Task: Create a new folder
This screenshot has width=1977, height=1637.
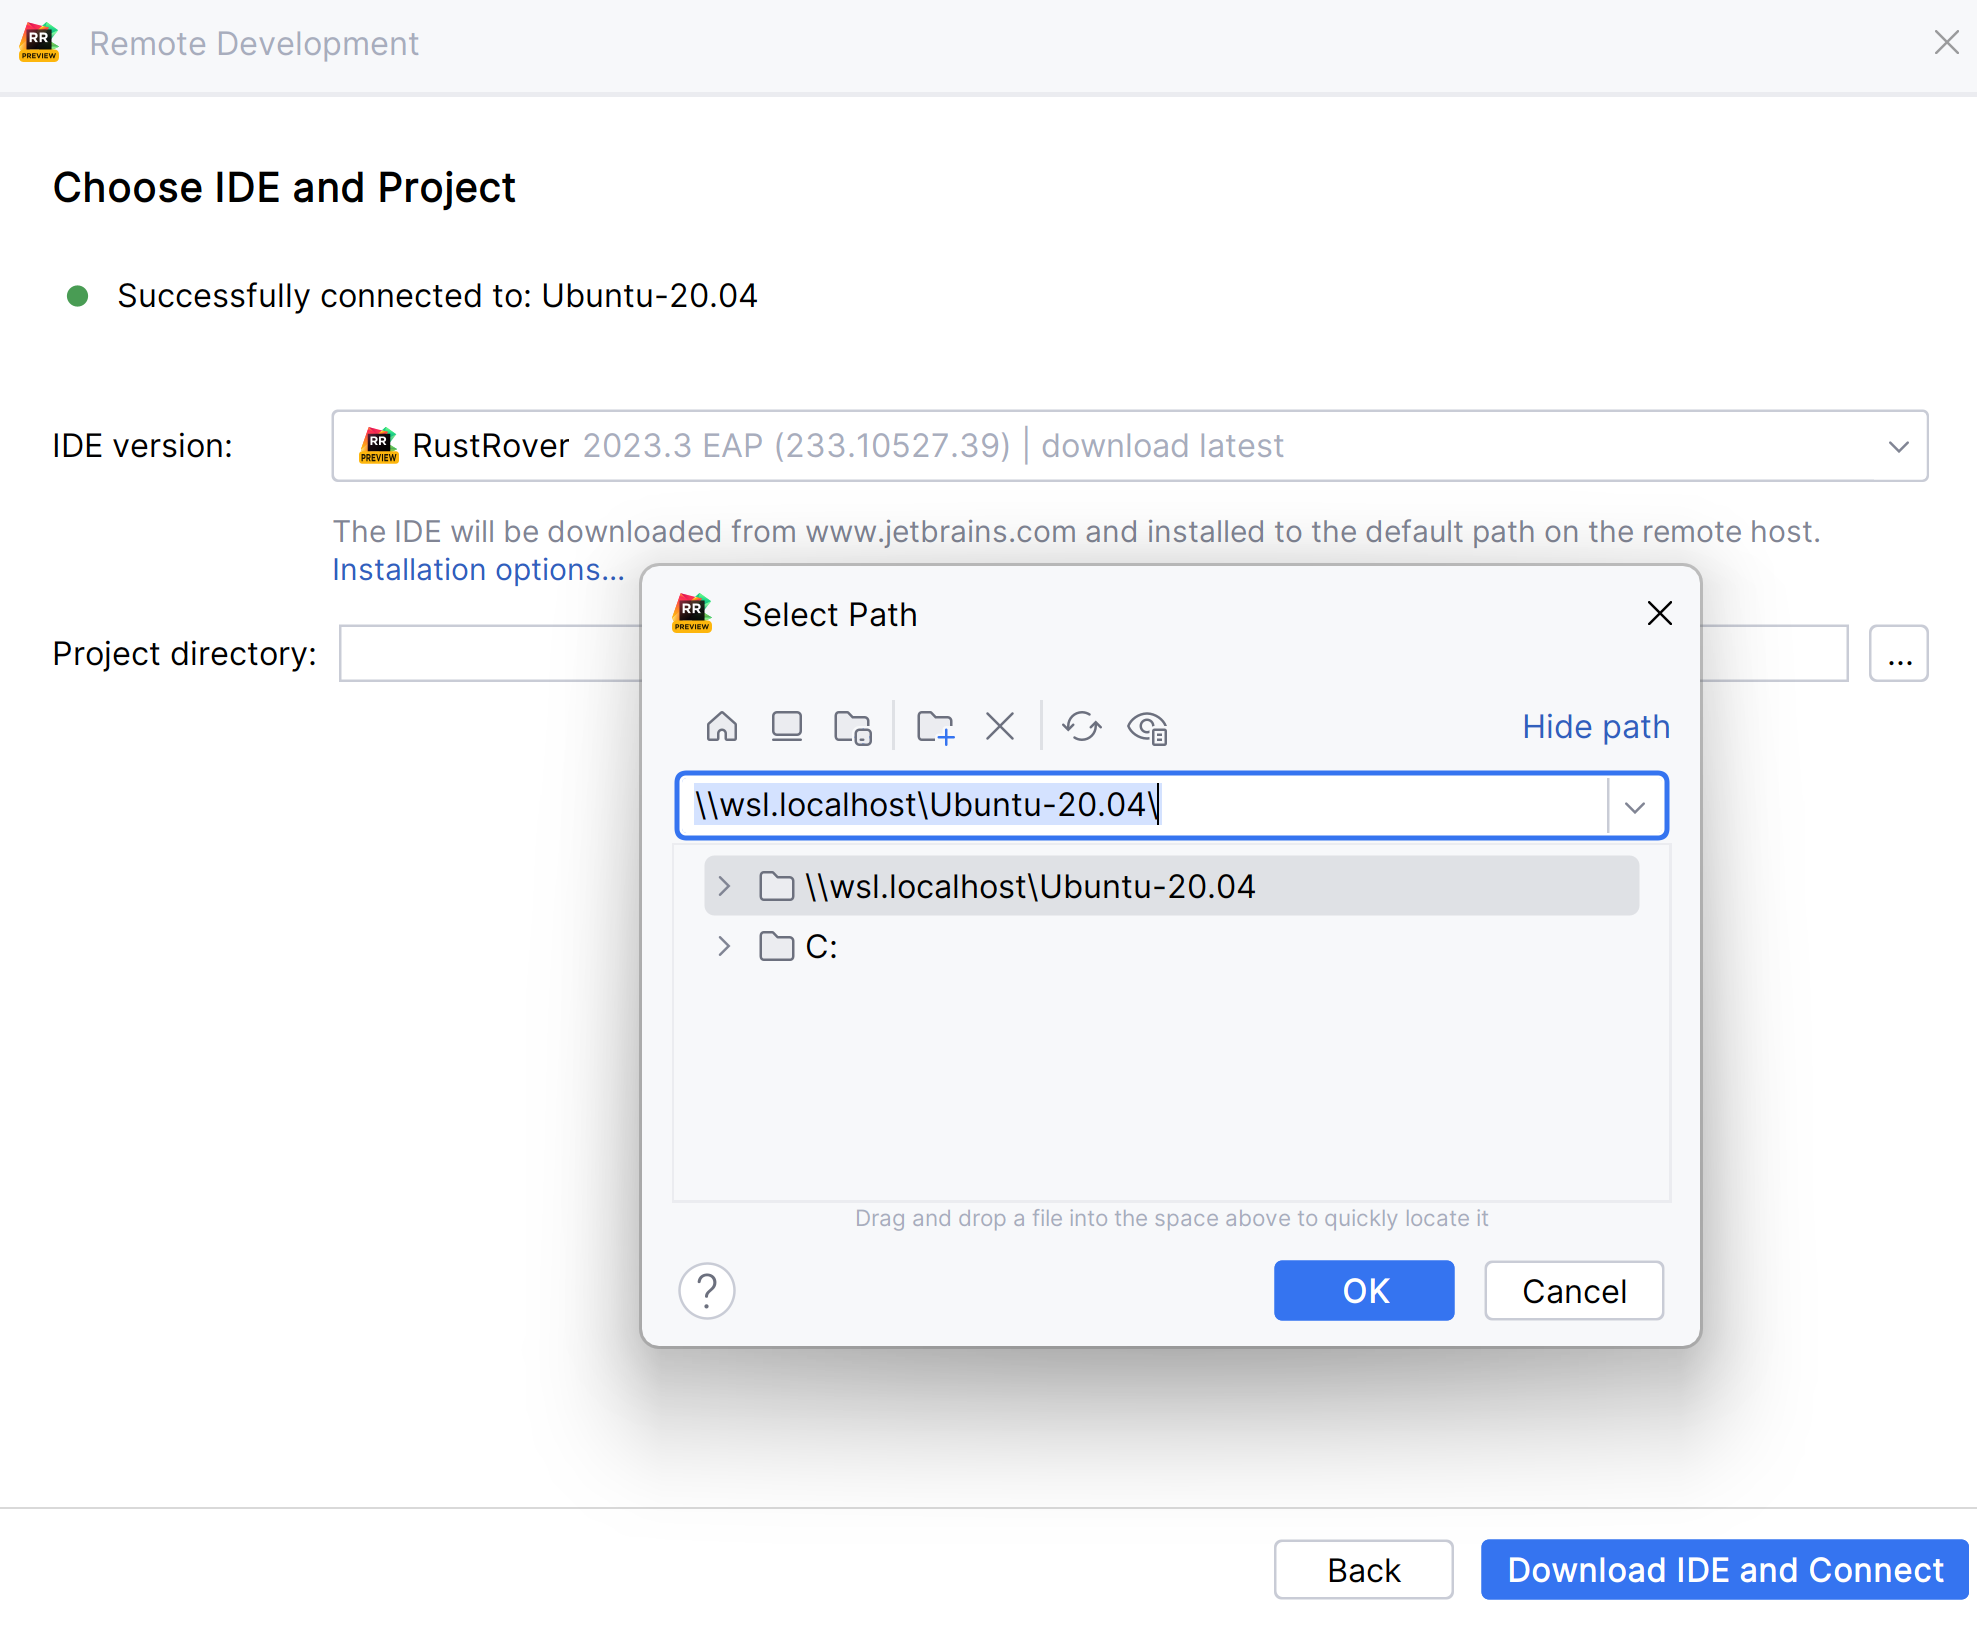Action: coord(935,727)
